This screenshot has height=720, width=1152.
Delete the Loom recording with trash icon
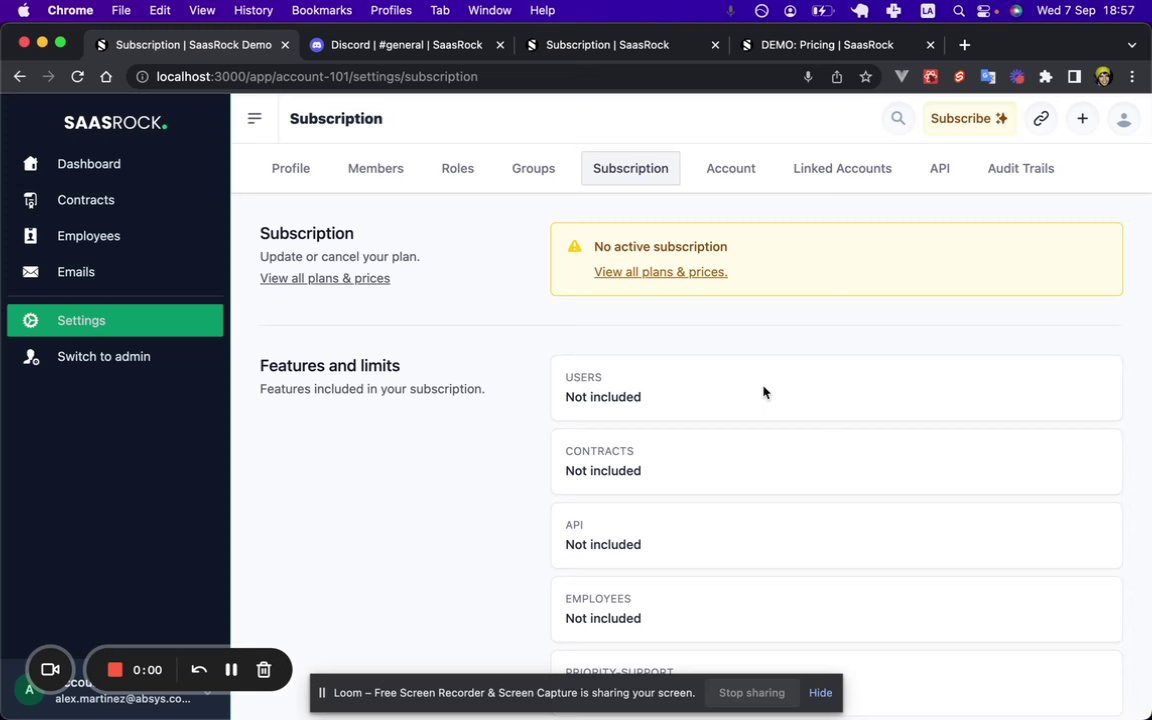pos(264,670)
